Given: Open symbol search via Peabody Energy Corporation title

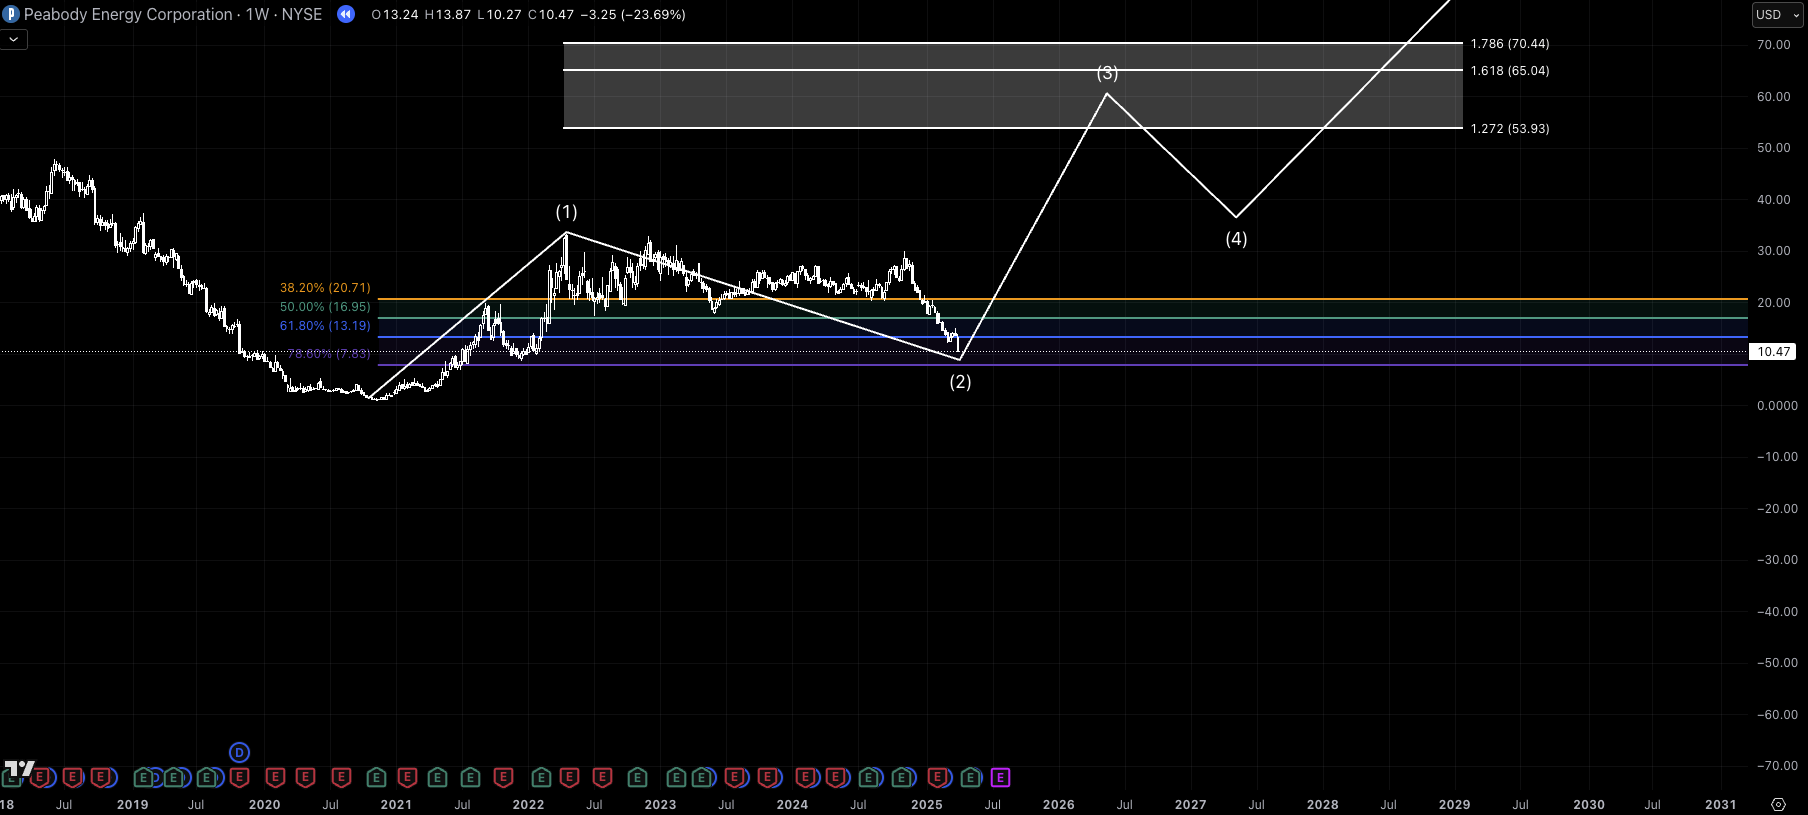Looking at the screenshot, I should (128, 14).
